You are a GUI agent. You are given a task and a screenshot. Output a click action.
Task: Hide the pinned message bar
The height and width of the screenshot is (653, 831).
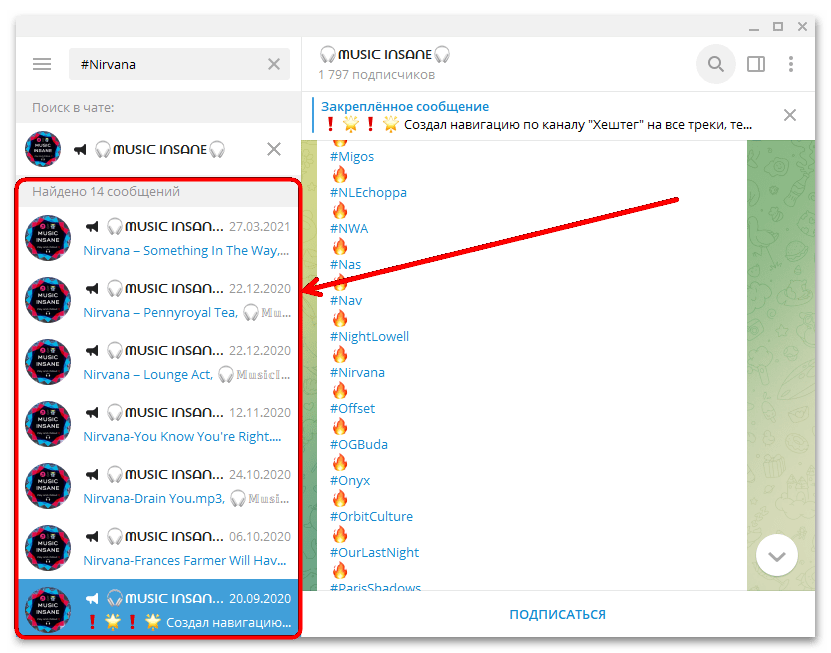coord(790,115)
